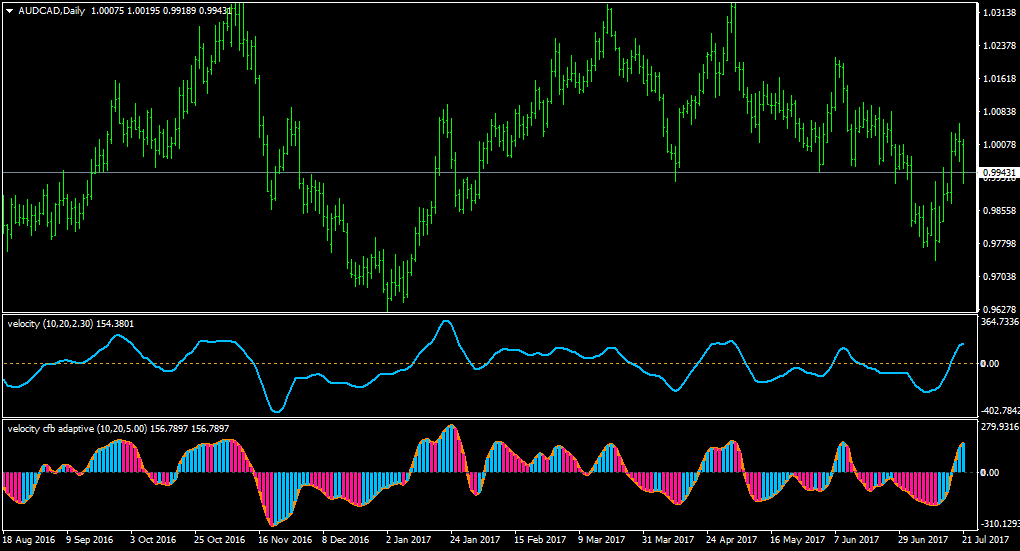Click the -402.7842 velocity scale minimum
Image resolution: width=1020 pixels, height=551 pixels.
1000,410
